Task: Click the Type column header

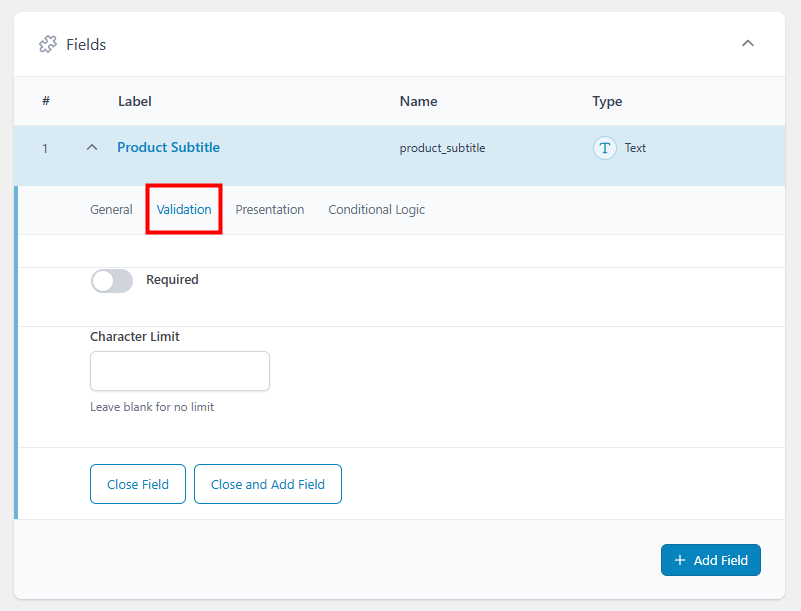Action: coord(608,101)
